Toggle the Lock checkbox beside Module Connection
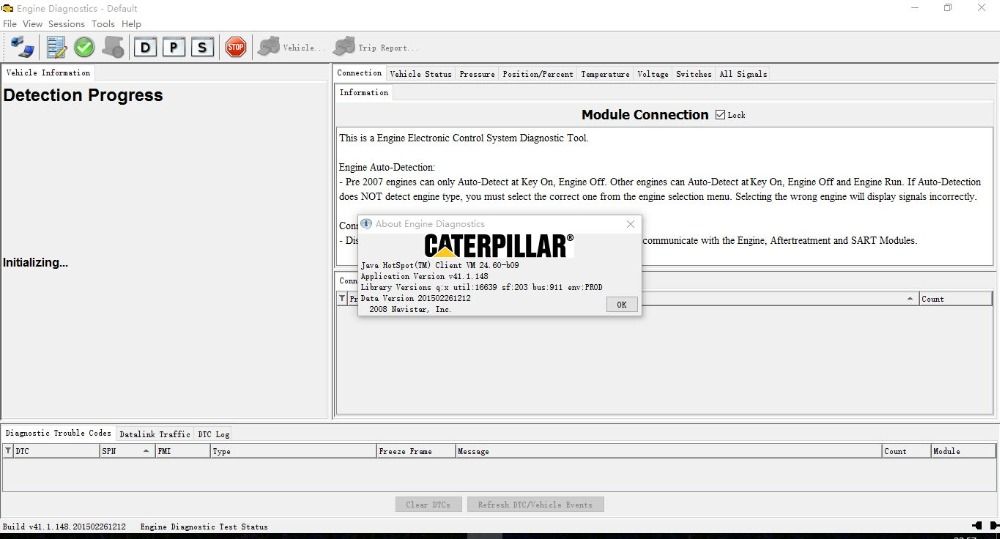The width and height of the screenshot is (1000, 539). 720,115
